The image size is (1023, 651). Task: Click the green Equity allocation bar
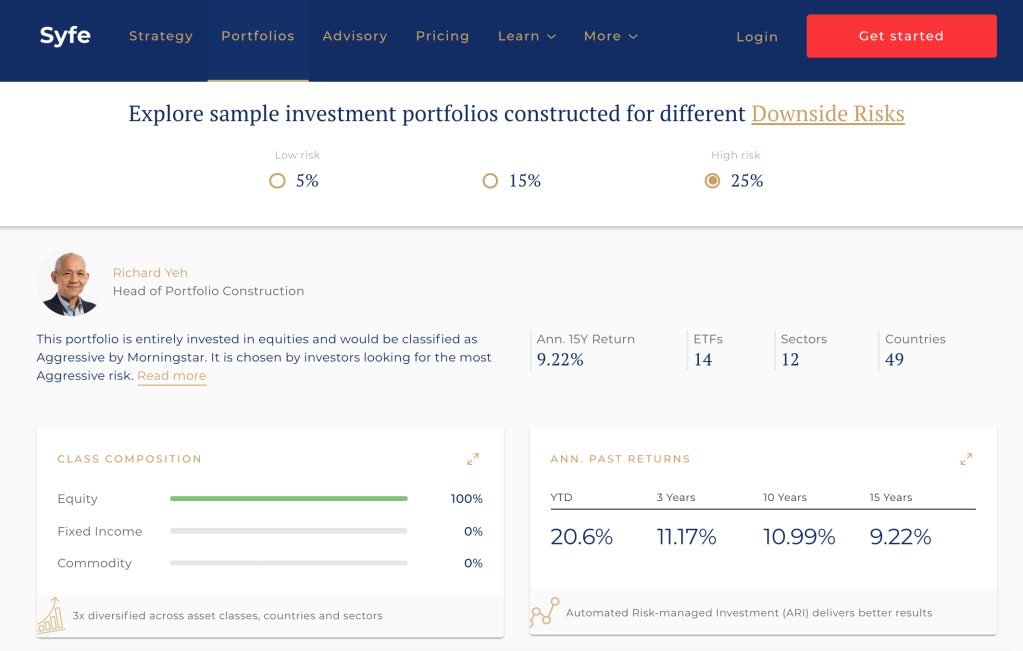[289, 498]
